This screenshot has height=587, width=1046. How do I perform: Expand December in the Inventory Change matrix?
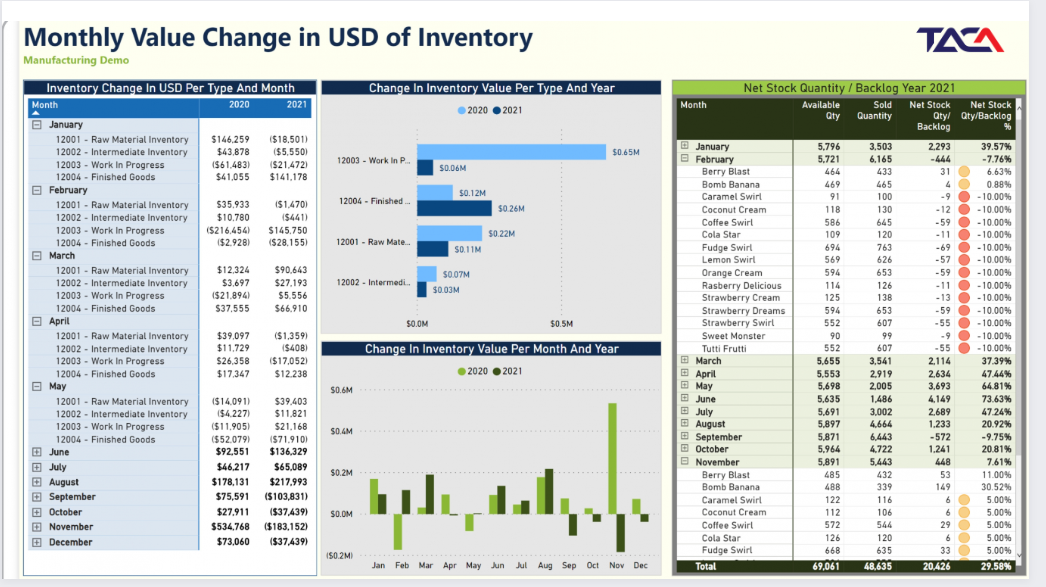(37, 542)
